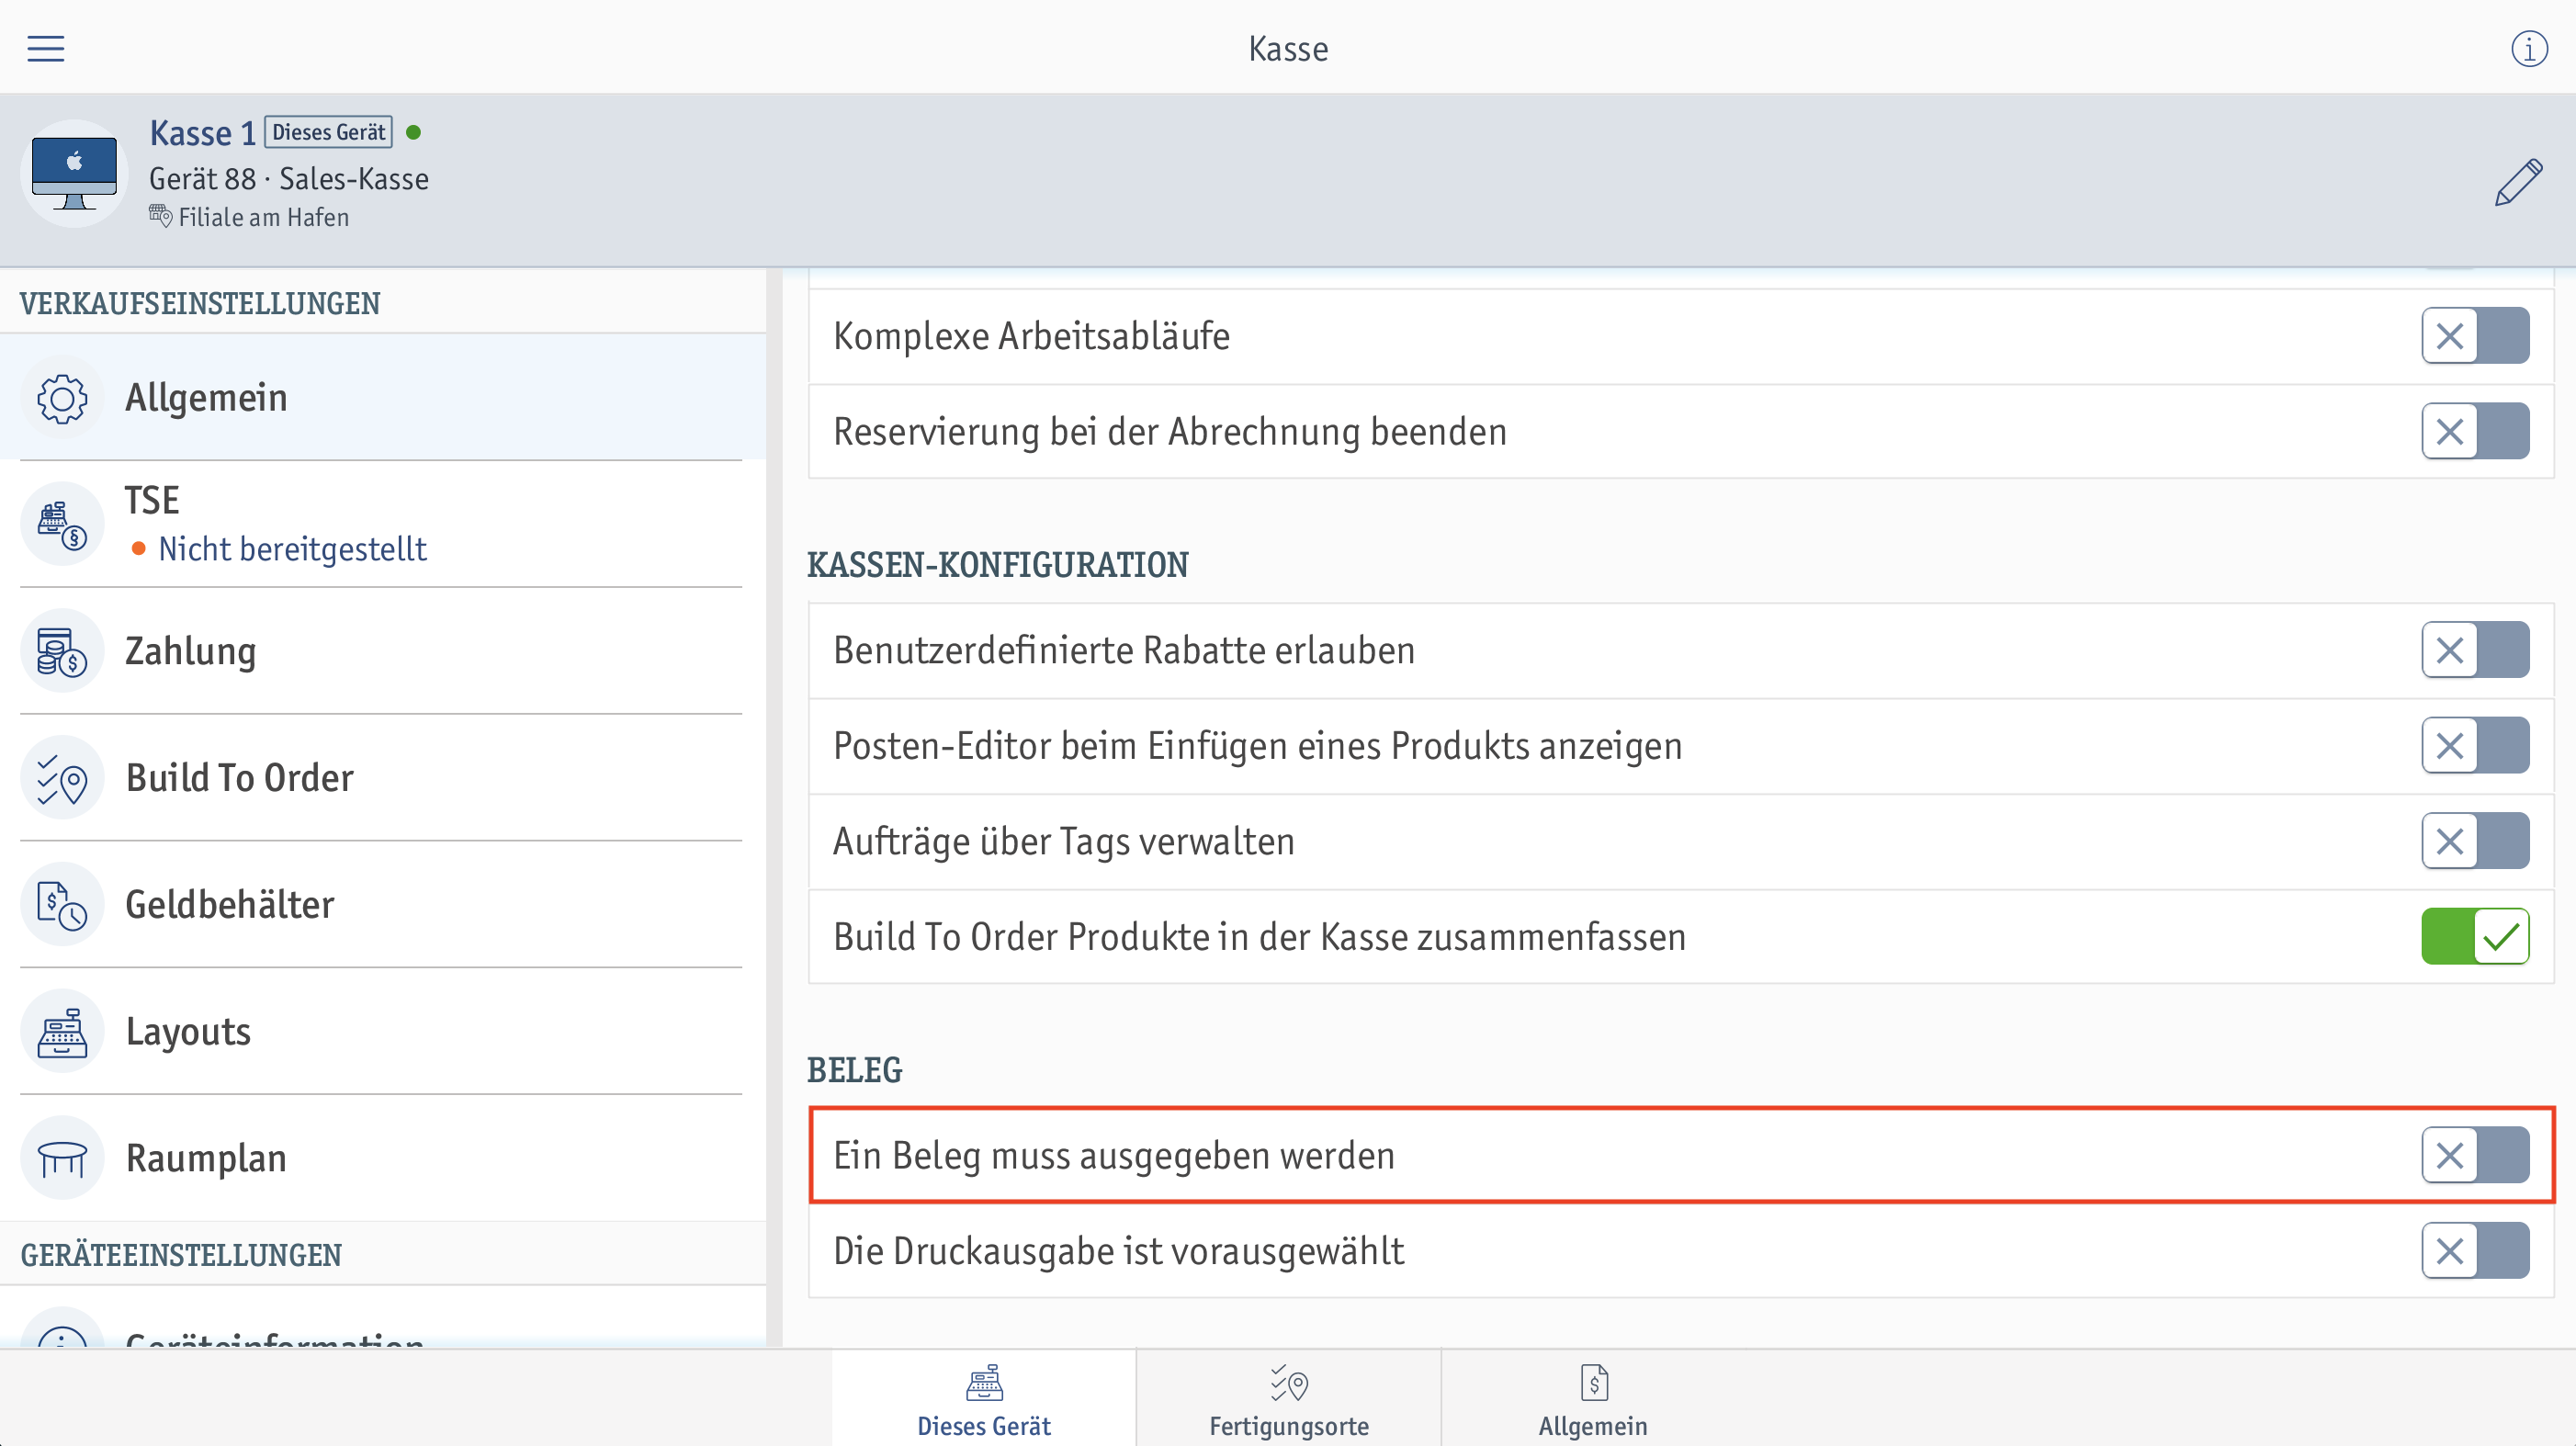Open the hamburger menu

coord(46,48)
